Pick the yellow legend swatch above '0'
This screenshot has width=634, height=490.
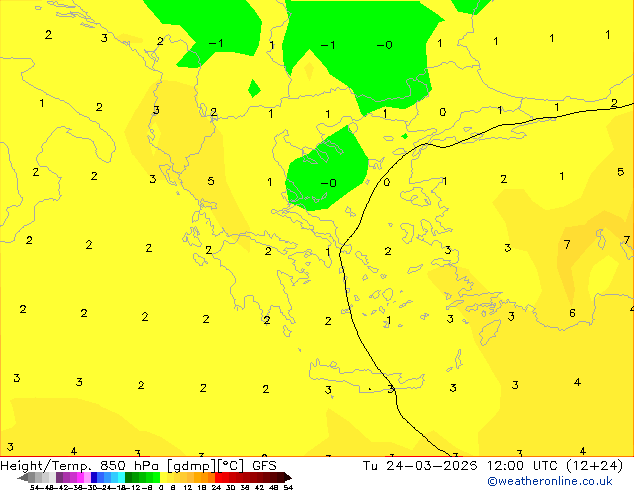pyautogui.click(x=163, y=477)
